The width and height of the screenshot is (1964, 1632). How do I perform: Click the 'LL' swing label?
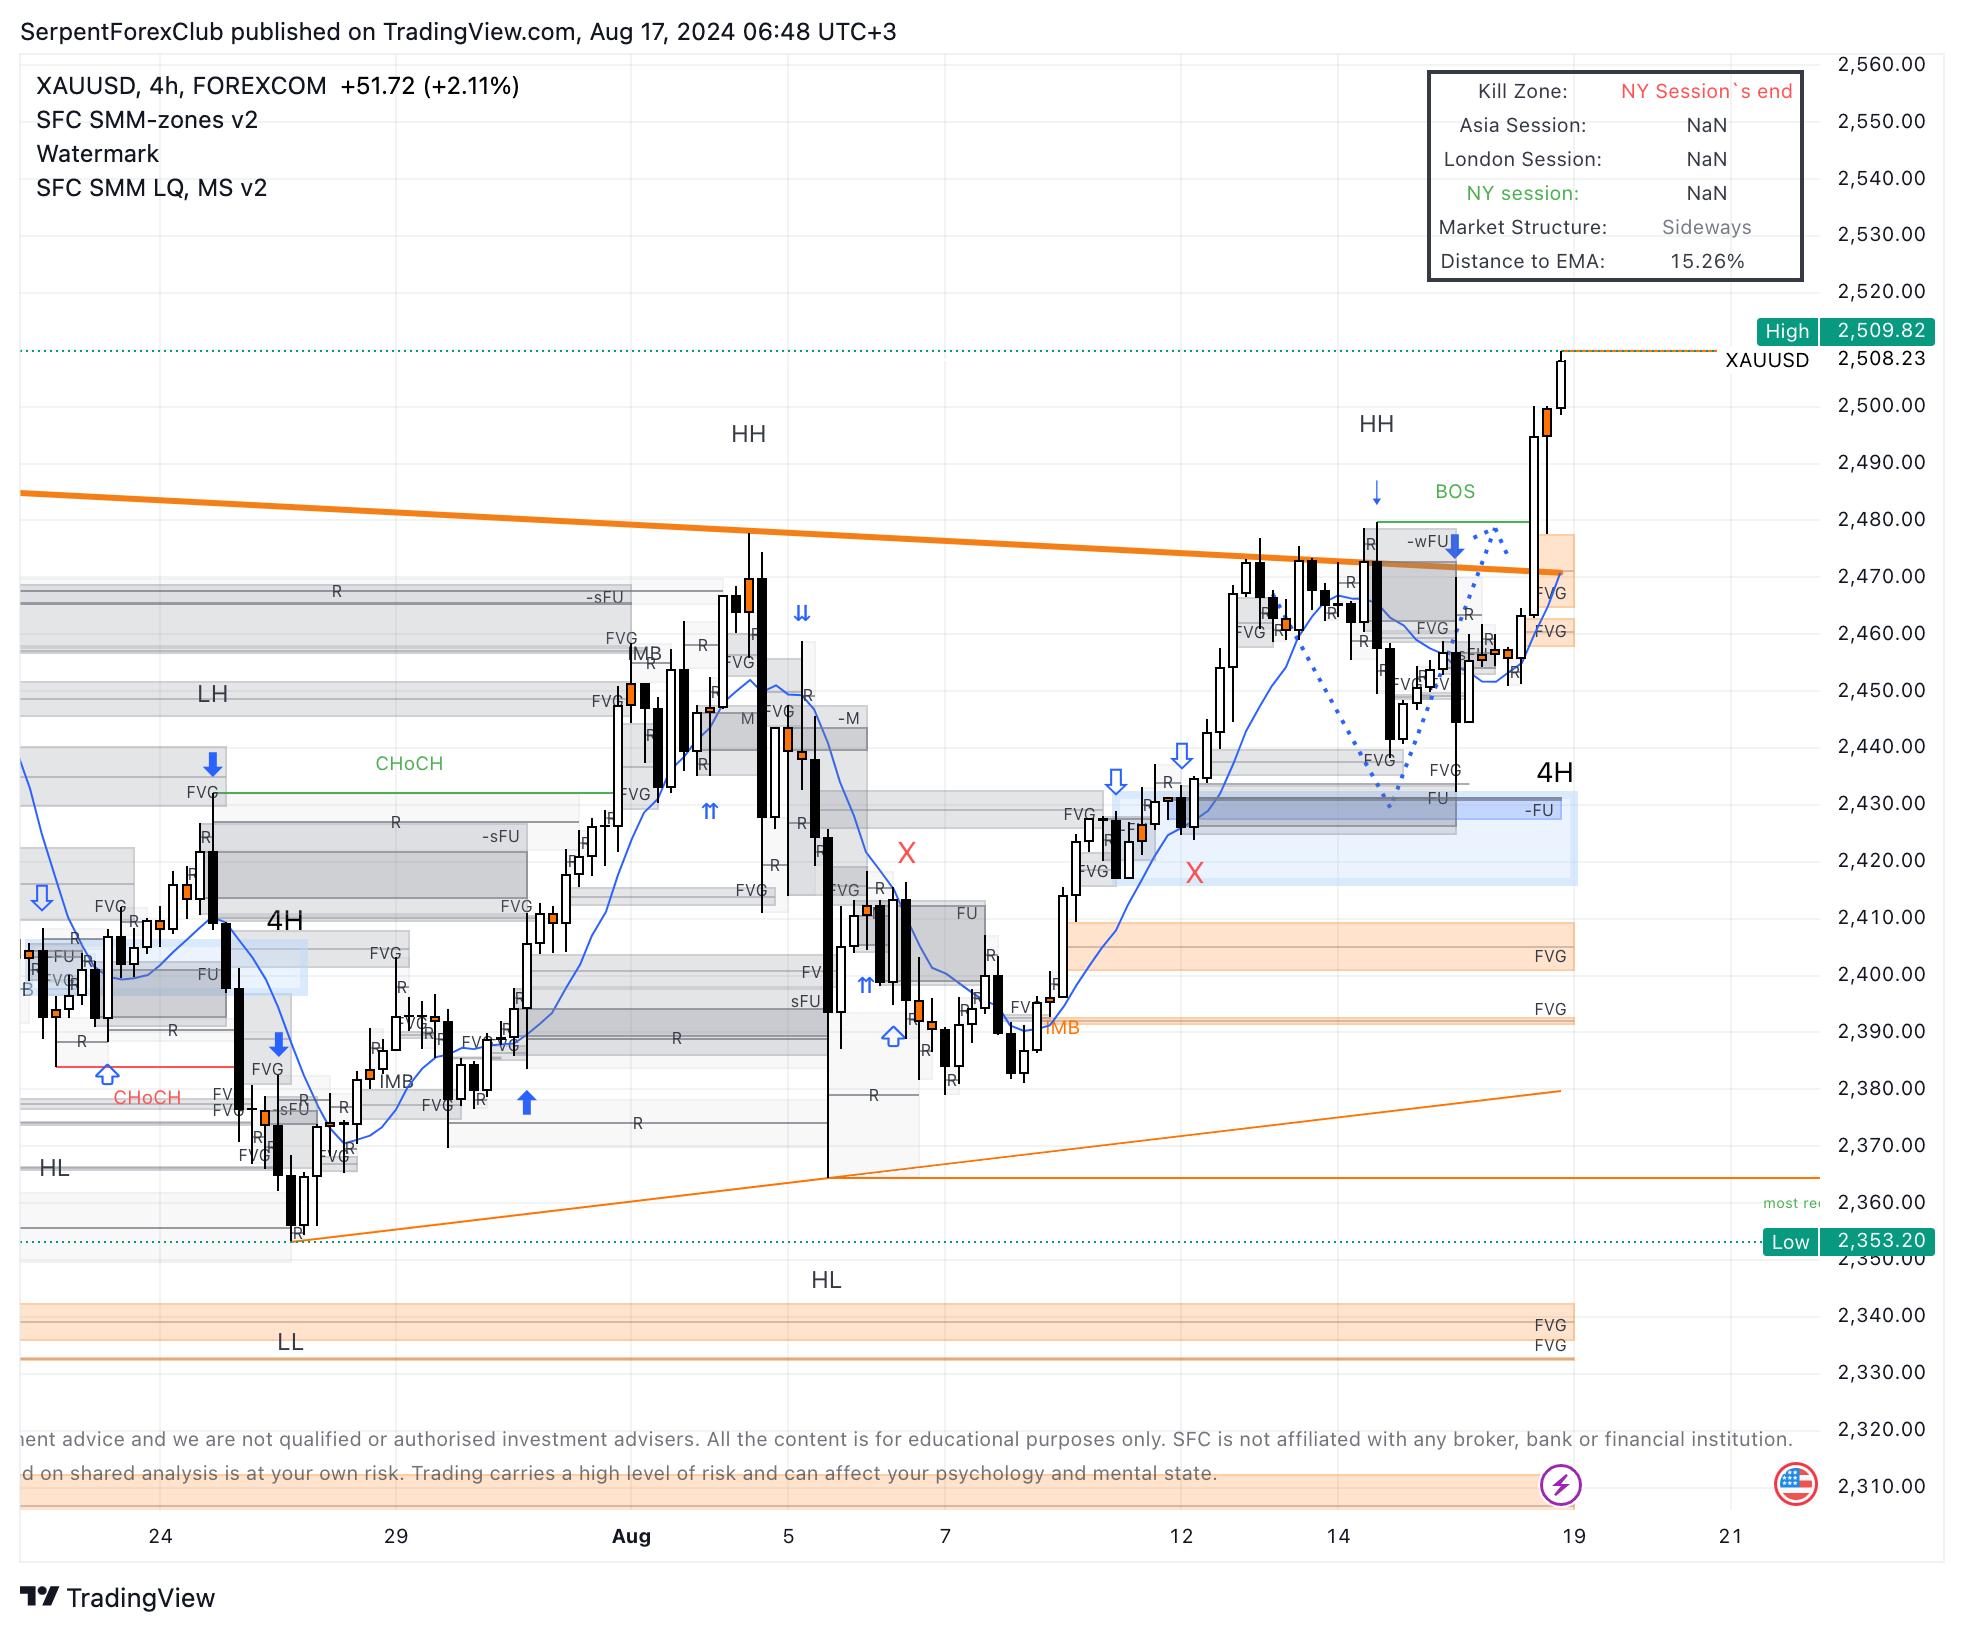(290, 1342)
